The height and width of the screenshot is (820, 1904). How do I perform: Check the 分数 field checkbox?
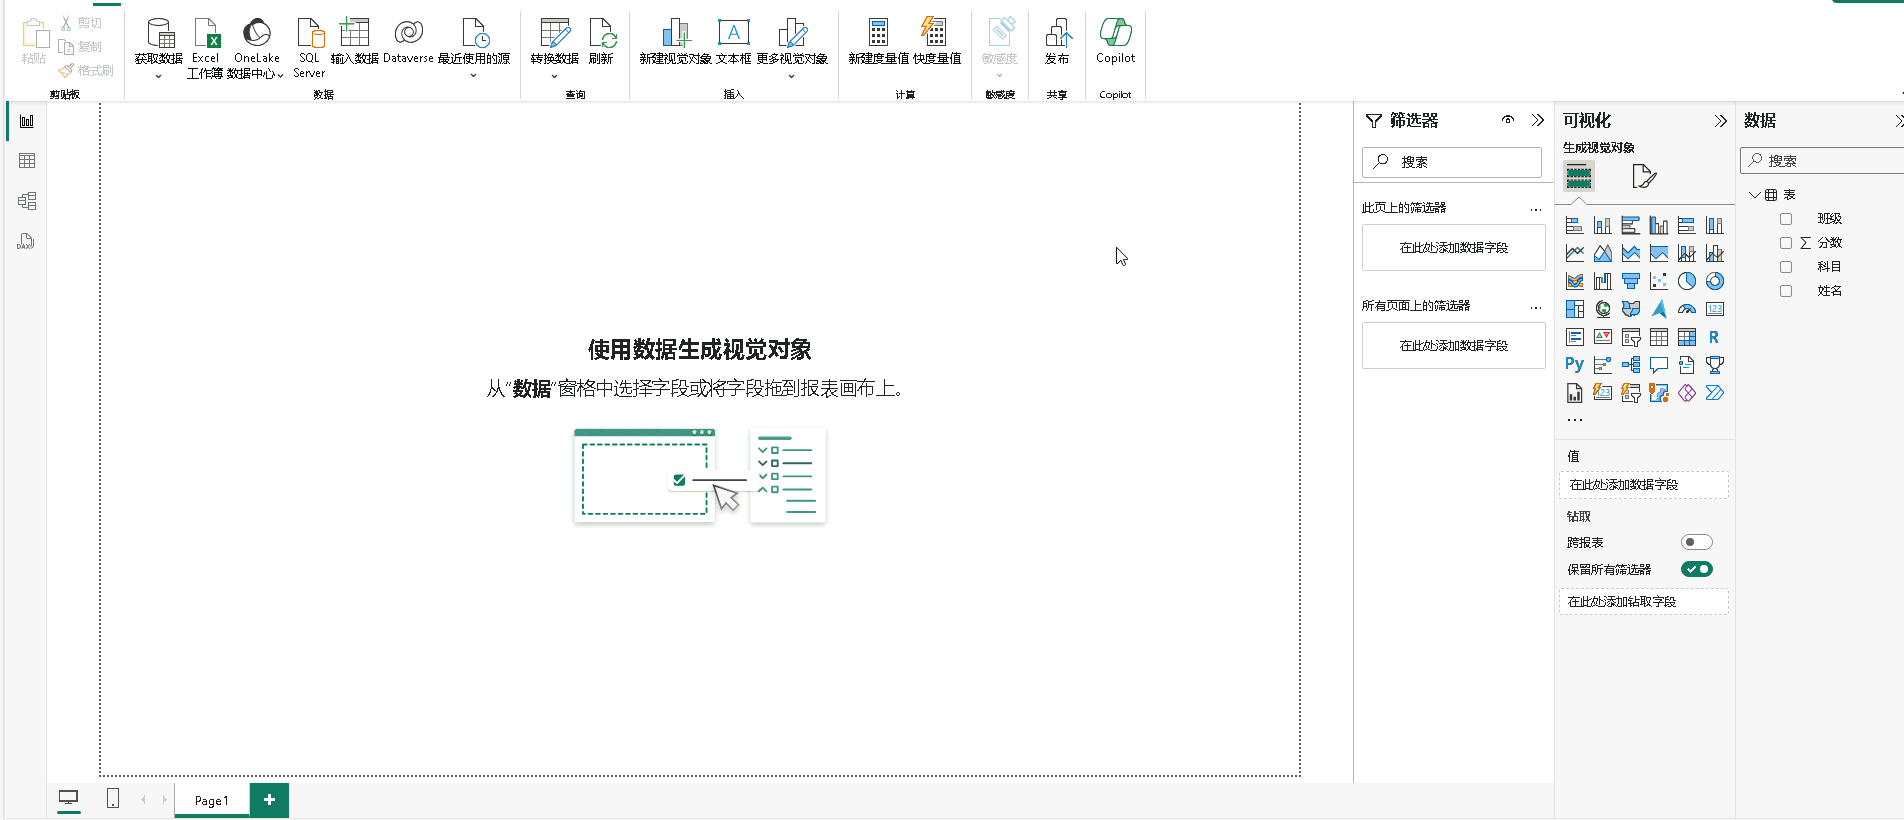(1786, 243)
